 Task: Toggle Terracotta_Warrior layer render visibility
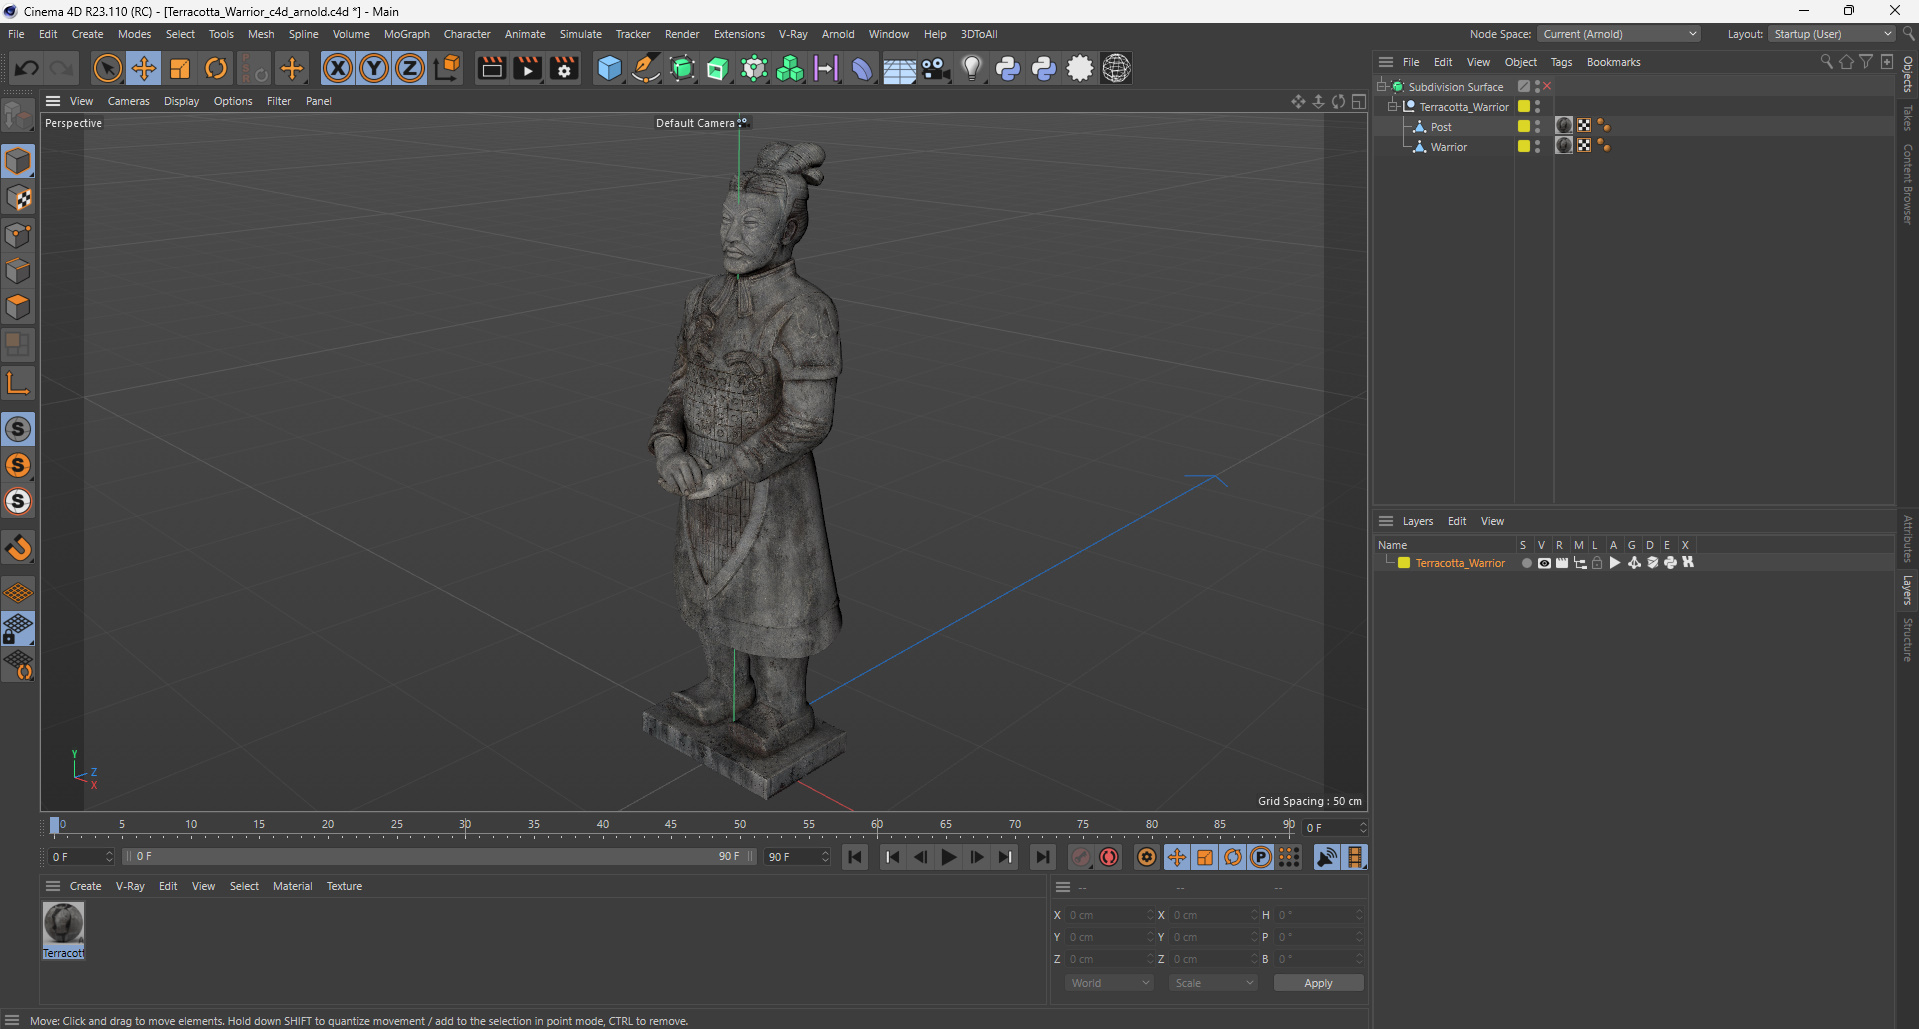tap(1562, 563)
